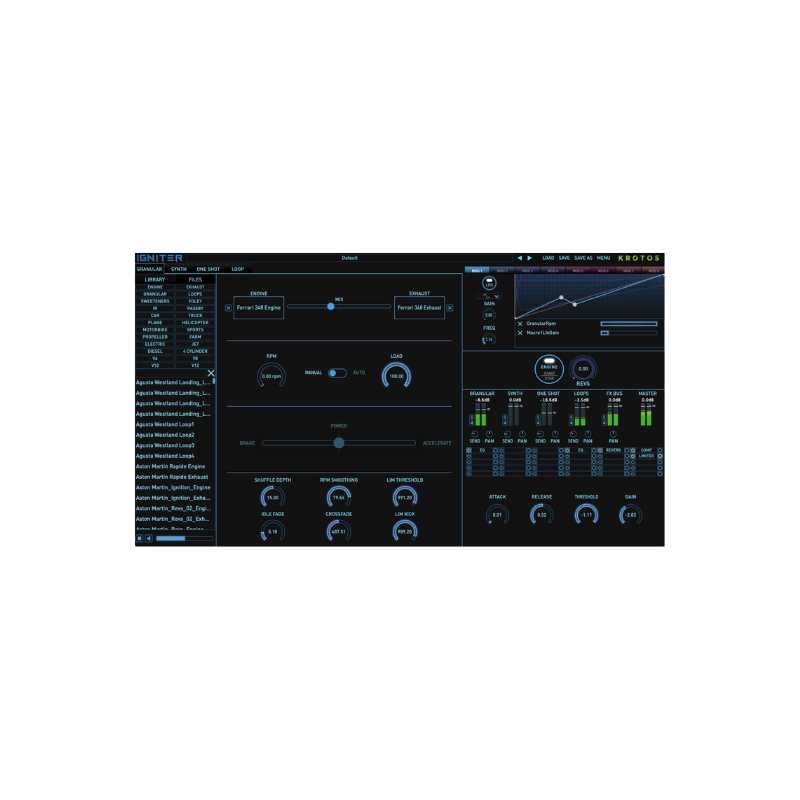Open the Ferrari 348 Exhaust selector
Screen dimensions: 800x800
point(420,306)
